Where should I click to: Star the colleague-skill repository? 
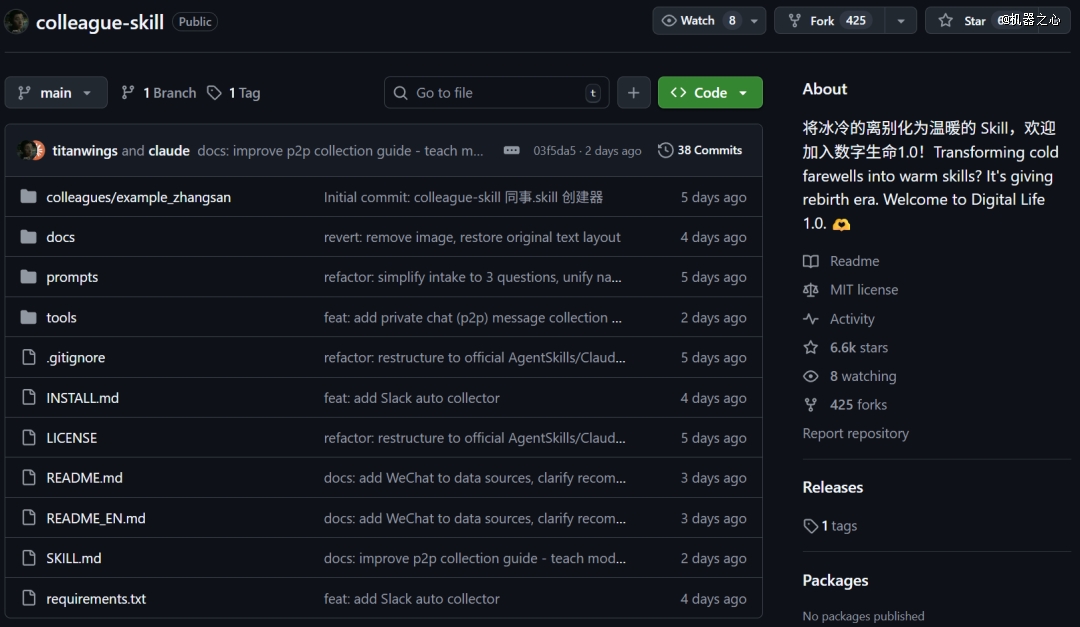pyautogui.click(x=962, y=21)
